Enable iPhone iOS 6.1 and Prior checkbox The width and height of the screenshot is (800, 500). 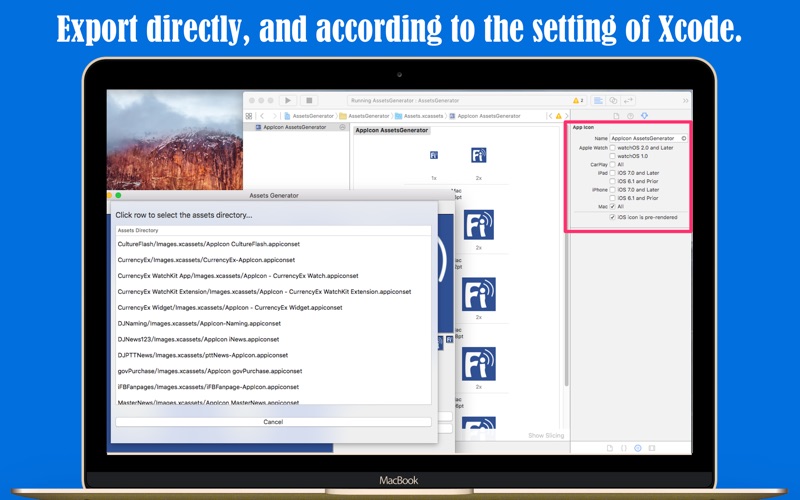613,198
